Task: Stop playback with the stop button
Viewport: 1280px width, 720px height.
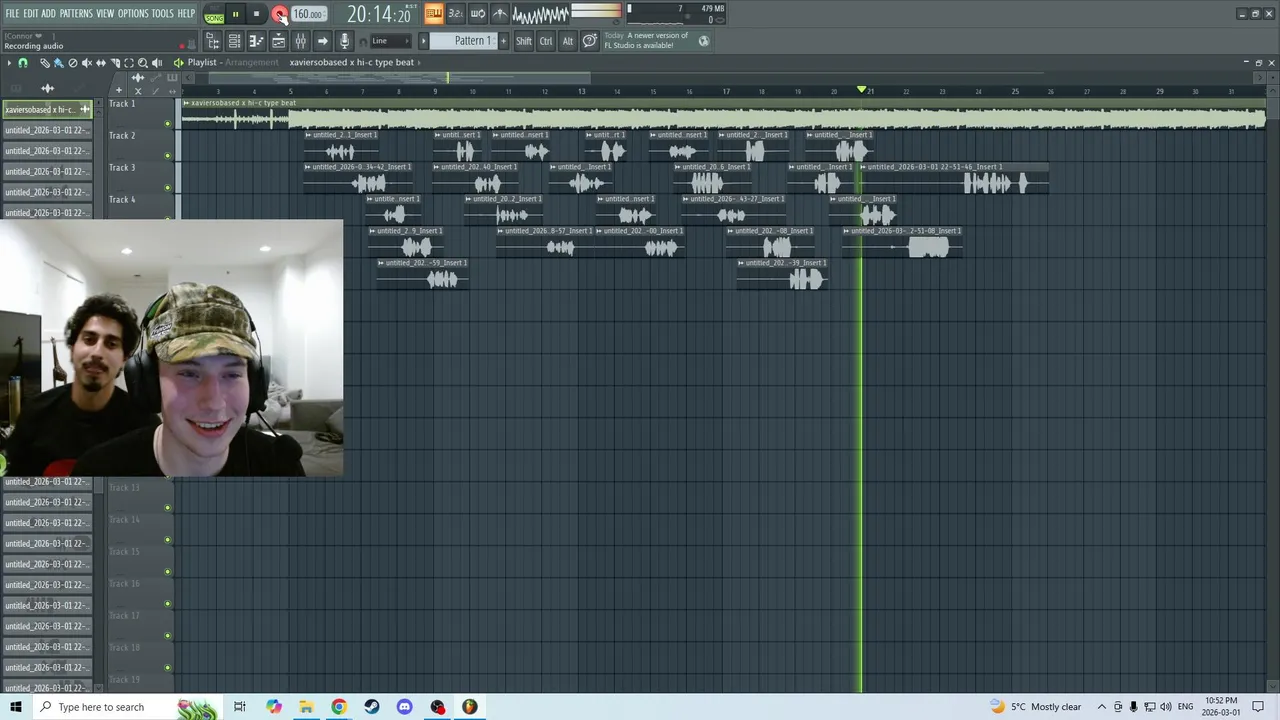Action: point(256,14)
